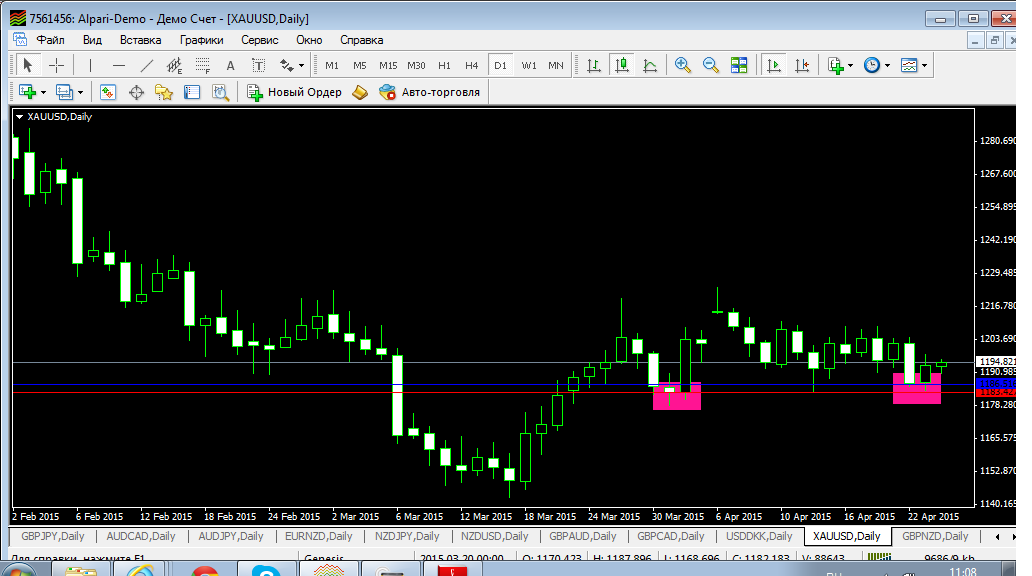Toggle chart auto scroll
This screenshot has width=1032, height=576.
tap(774, 65)
